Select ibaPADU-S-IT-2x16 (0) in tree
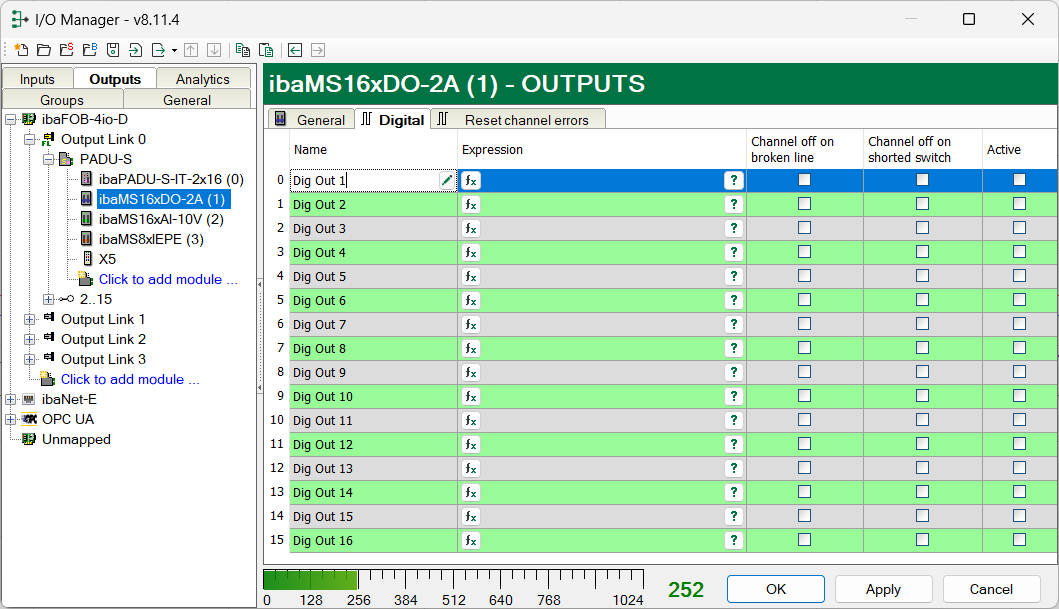Screen dimensions: 1059x609 (171, 179)
